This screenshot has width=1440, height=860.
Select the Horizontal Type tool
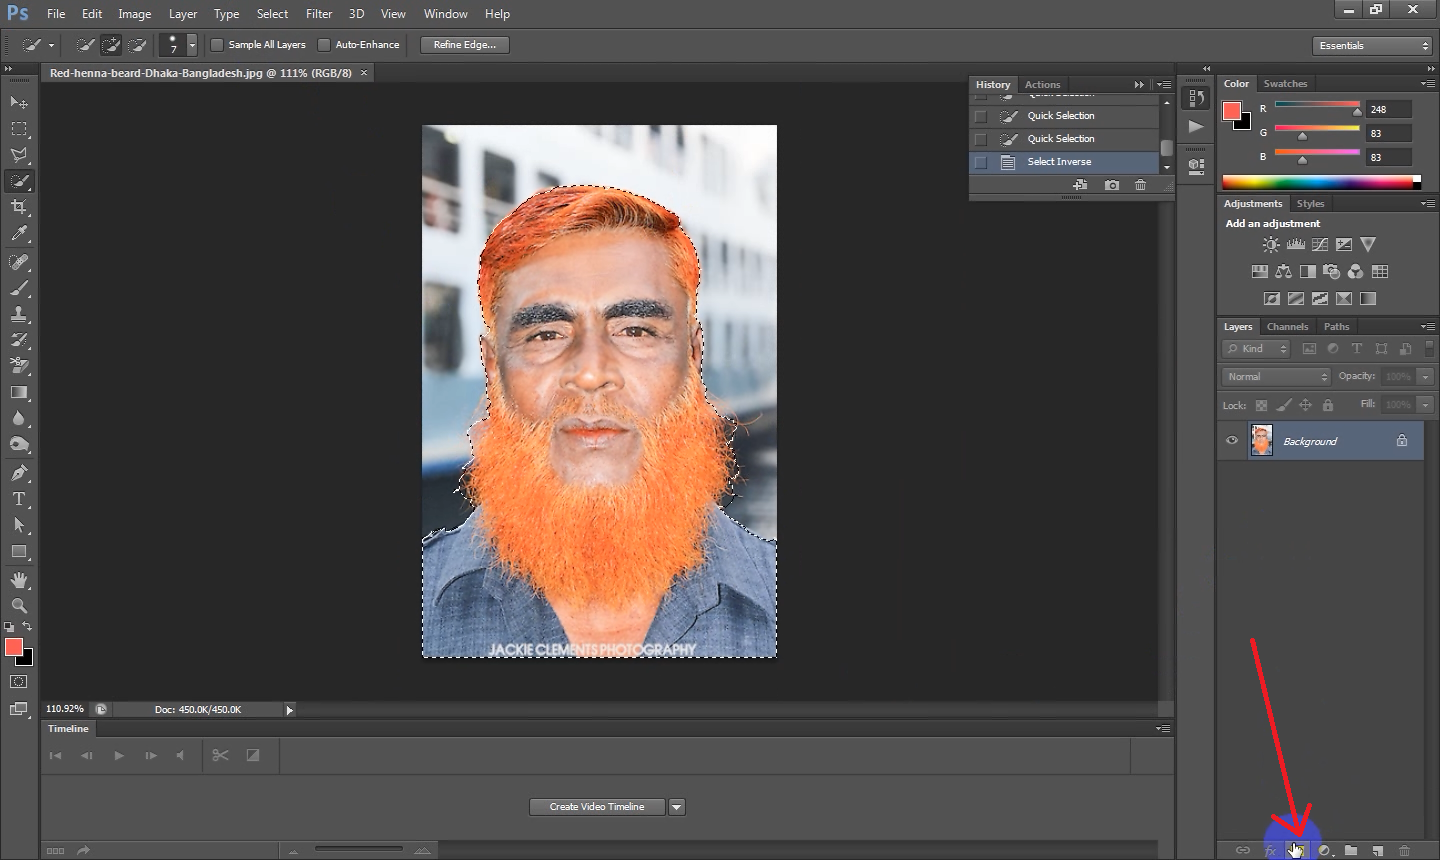tap(19, 499)
